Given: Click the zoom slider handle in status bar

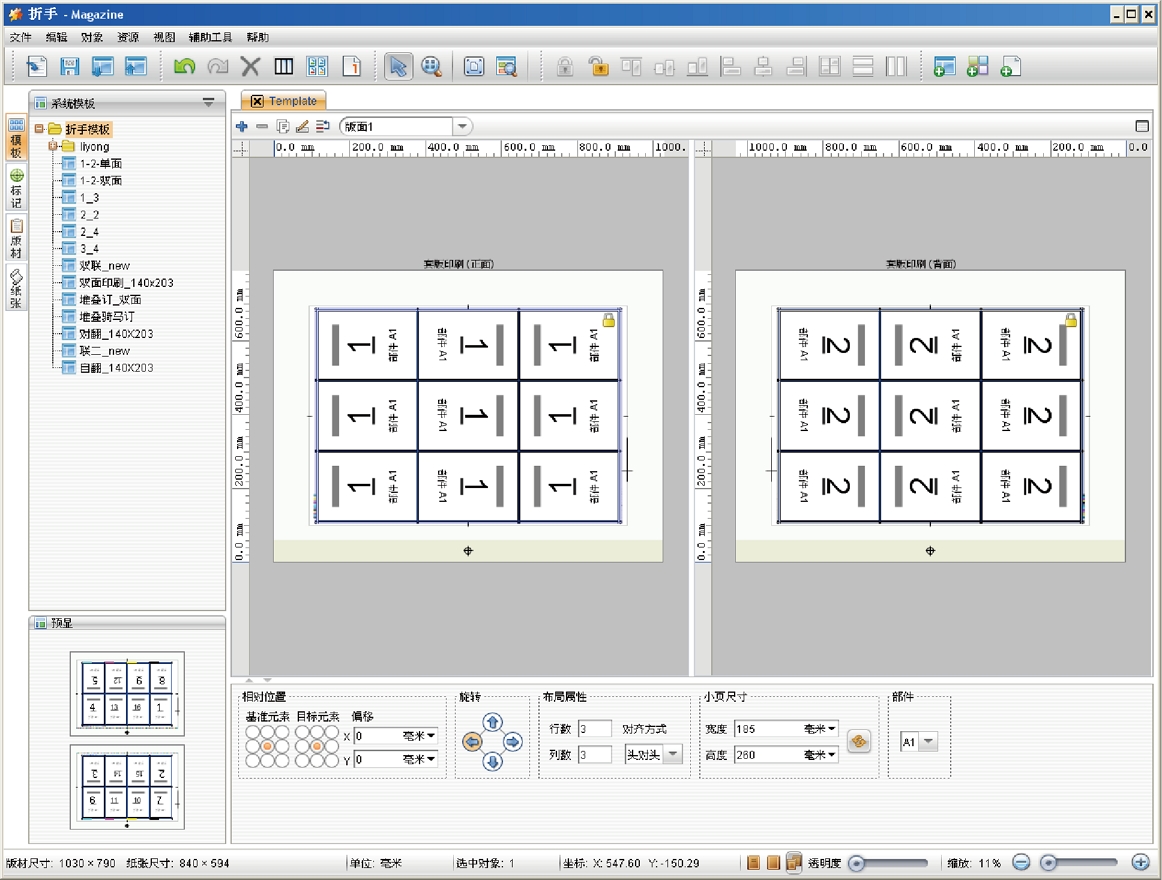Looking at the screenshot, I should pos(1049,862).
